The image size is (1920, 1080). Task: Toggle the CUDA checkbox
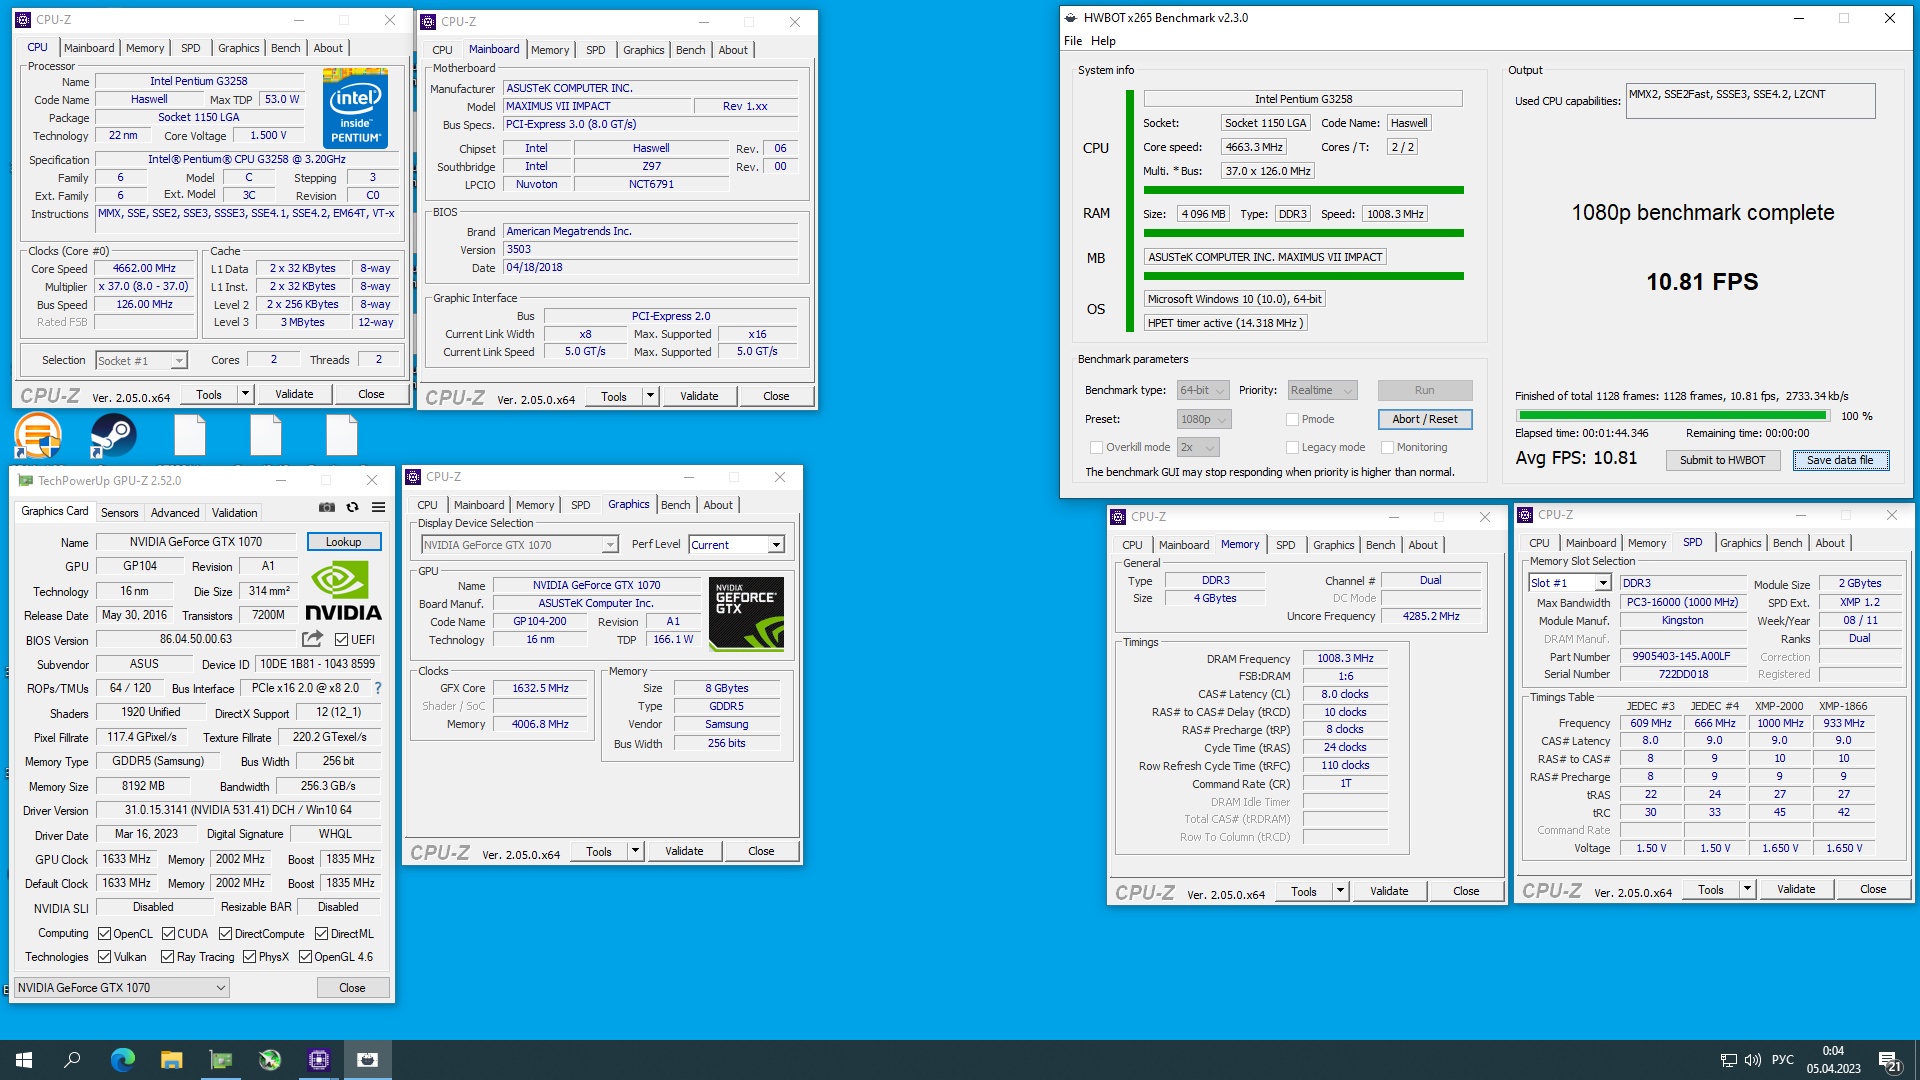168,934
